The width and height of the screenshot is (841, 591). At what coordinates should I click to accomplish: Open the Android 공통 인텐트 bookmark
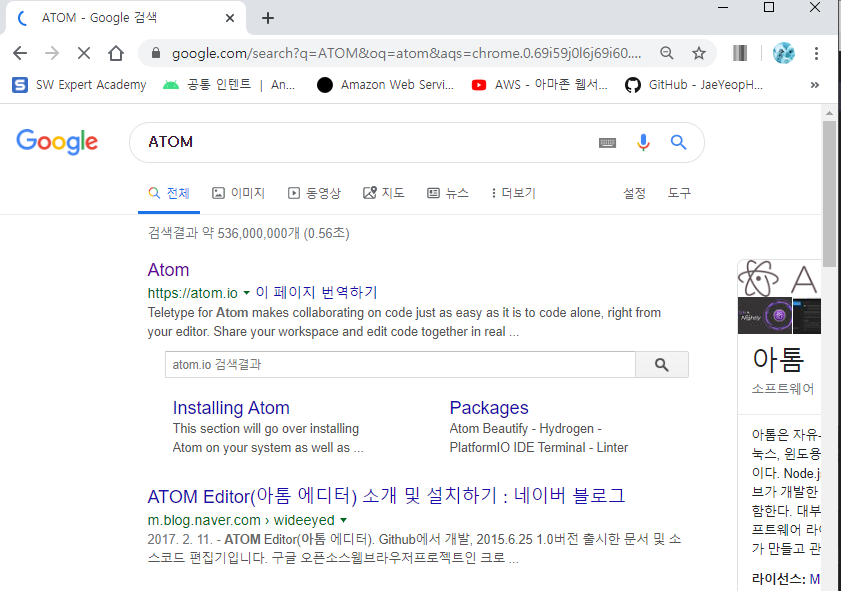[x=229, y=85]
